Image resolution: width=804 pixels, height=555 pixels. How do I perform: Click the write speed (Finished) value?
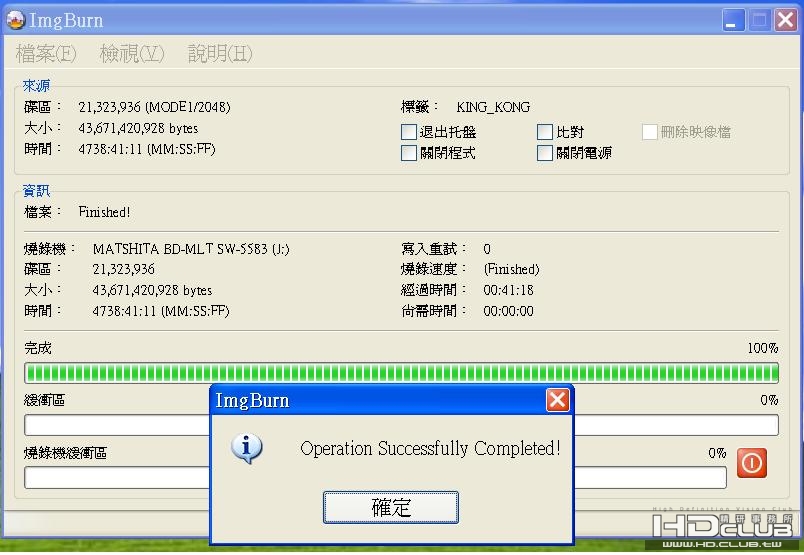[511, 269]
